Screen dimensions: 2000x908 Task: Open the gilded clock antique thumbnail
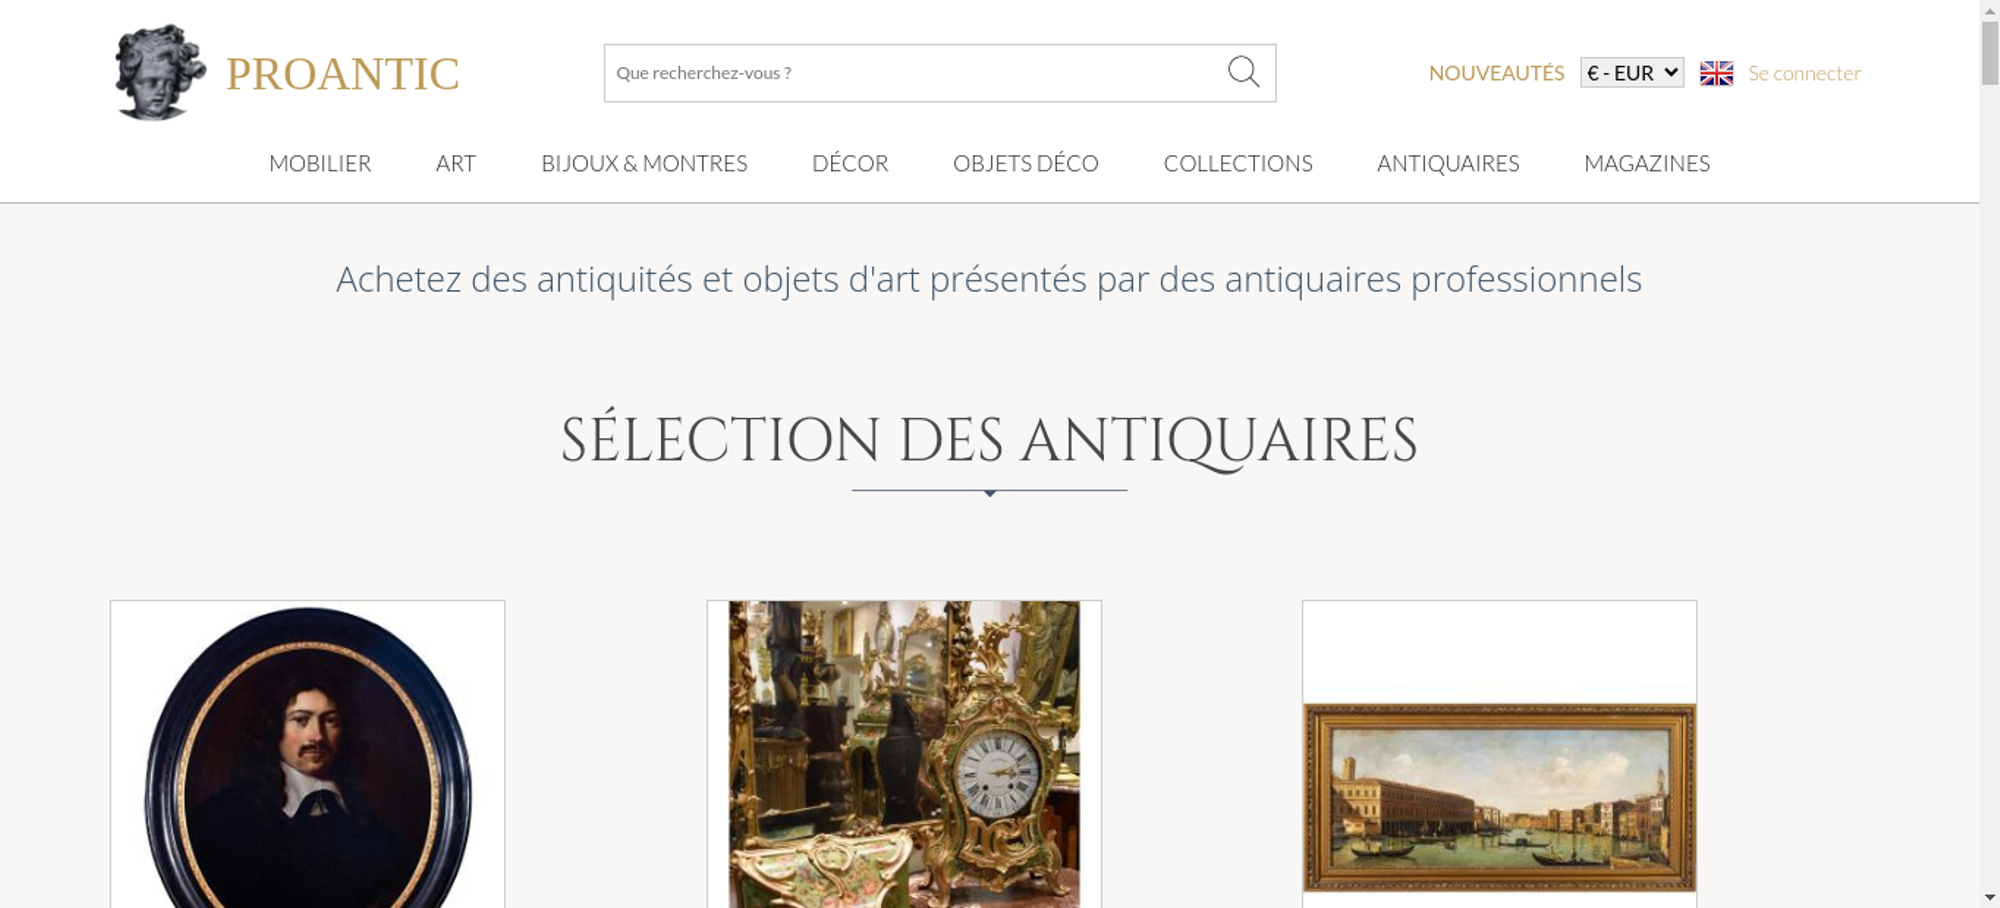click(x=904, y=755)
